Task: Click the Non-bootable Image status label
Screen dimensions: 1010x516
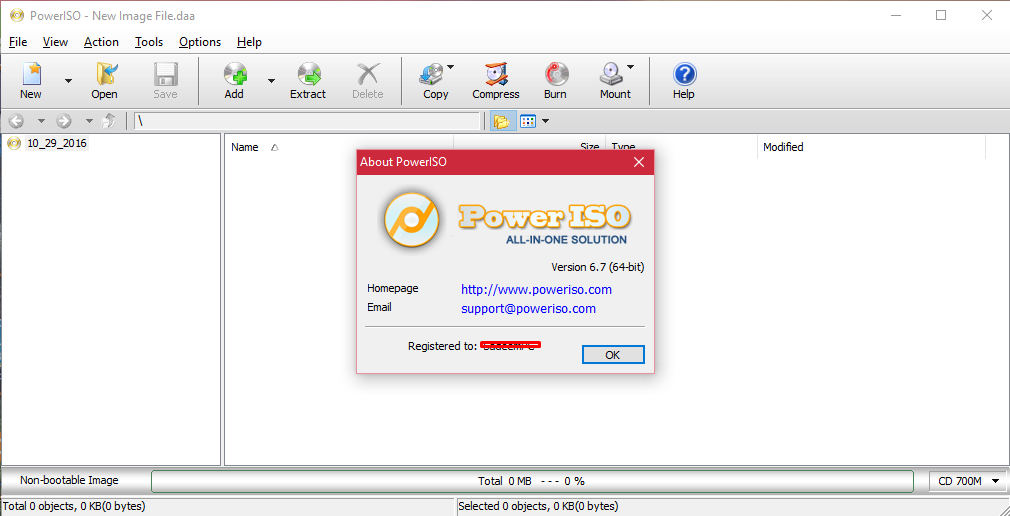Action: [70, 480]
